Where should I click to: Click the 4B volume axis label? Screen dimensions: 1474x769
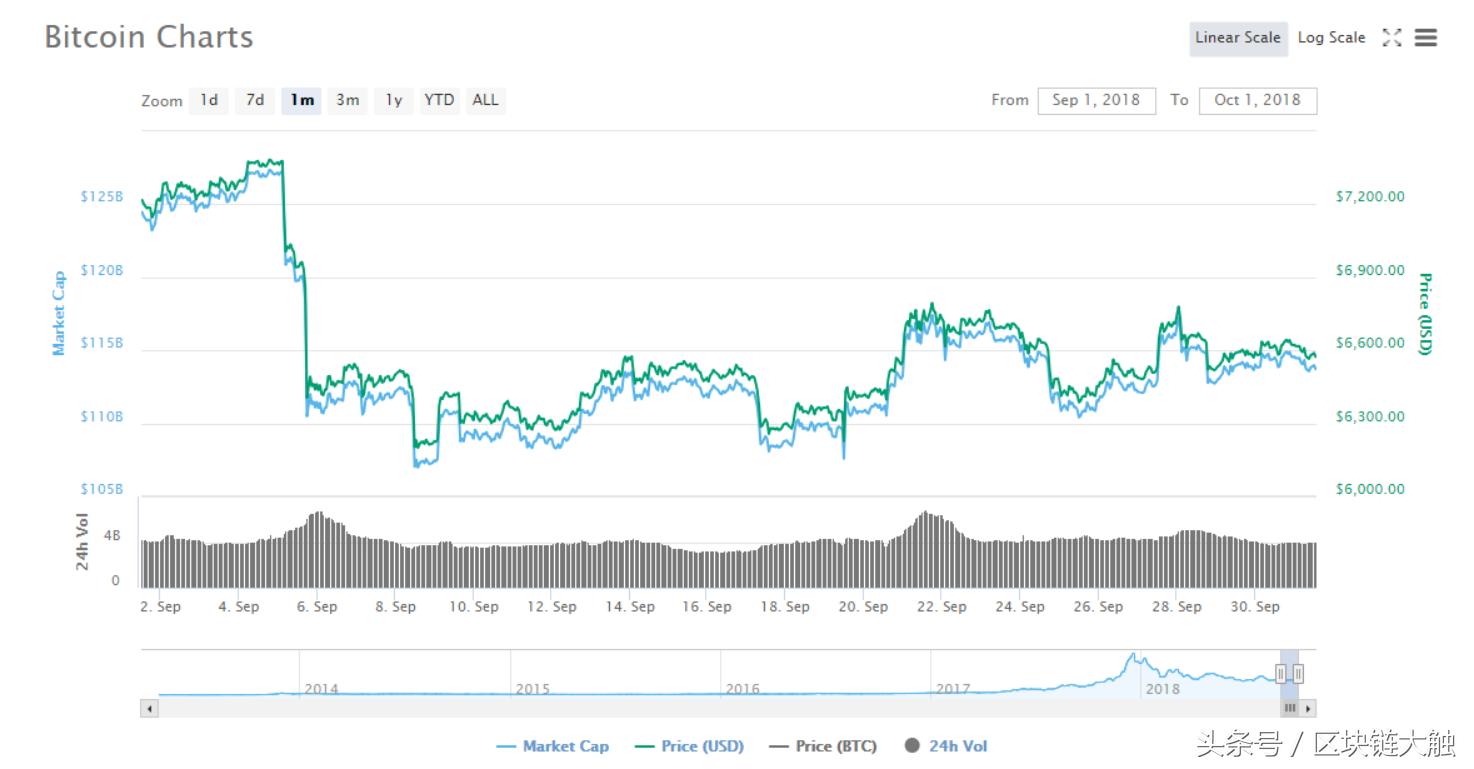pyautogui.click(x=112, y=536)
